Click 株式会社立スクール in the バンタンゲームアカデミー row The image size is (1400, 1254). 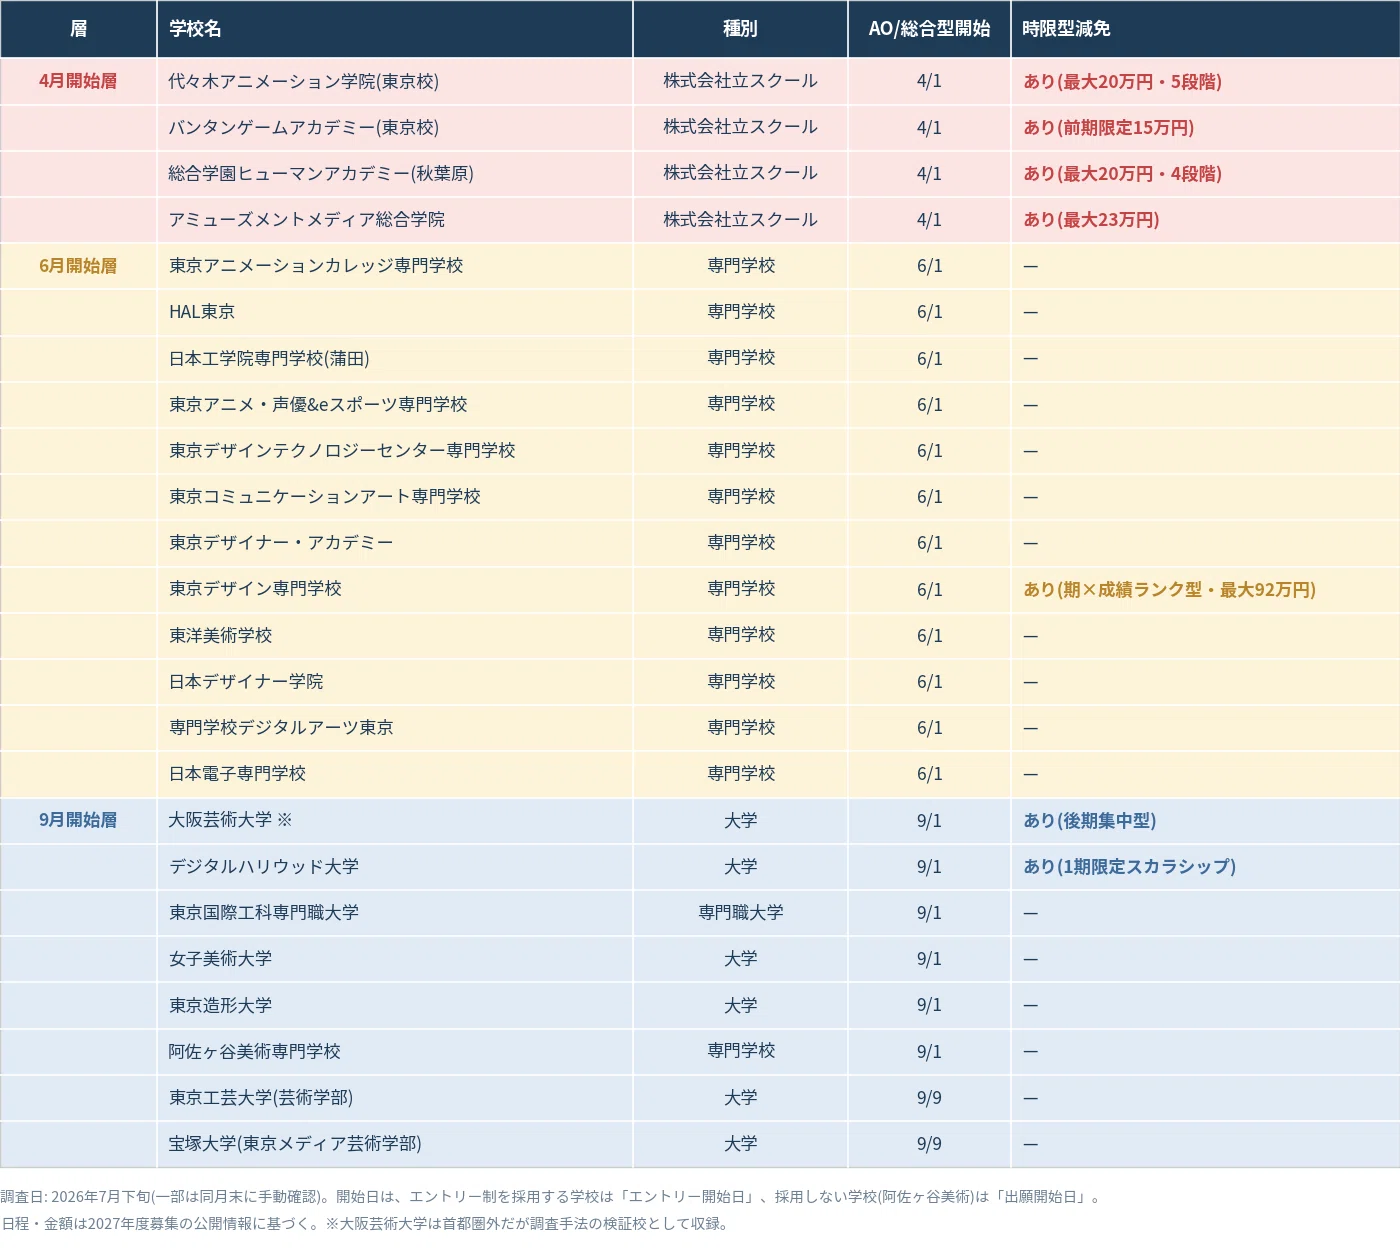[740, 127]
